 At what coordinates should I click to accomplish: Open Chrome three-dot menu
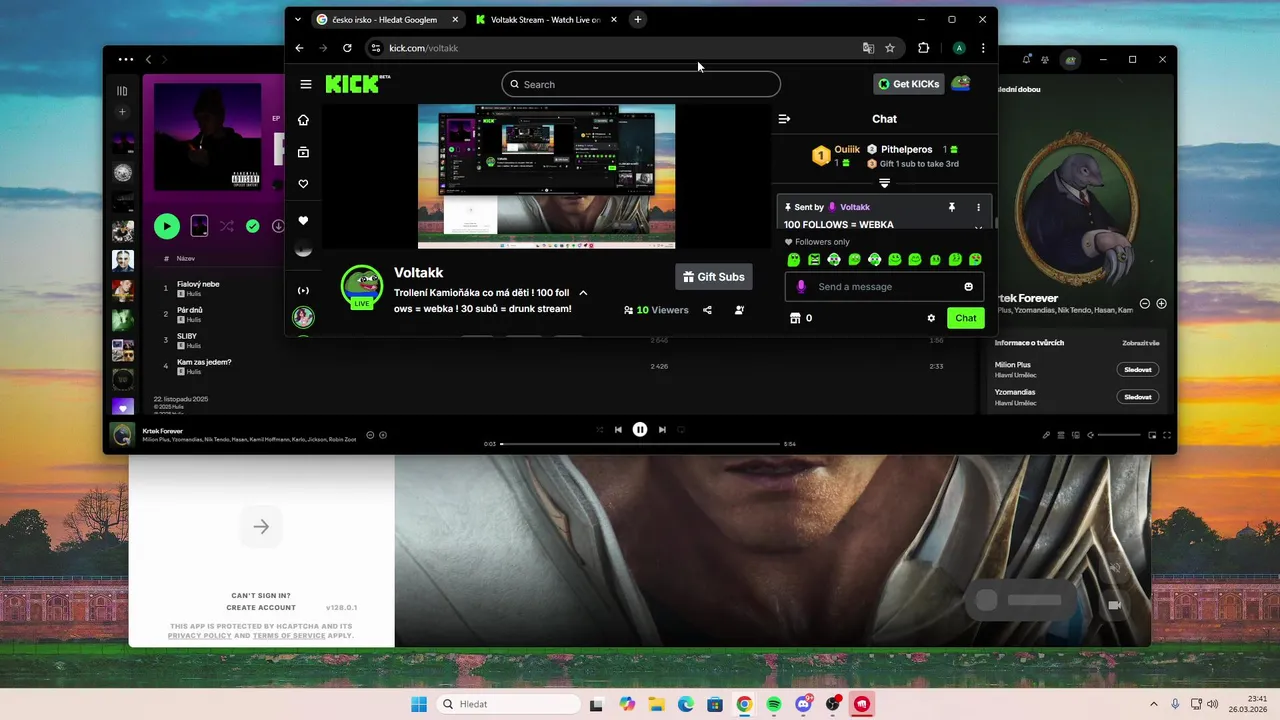983,48
